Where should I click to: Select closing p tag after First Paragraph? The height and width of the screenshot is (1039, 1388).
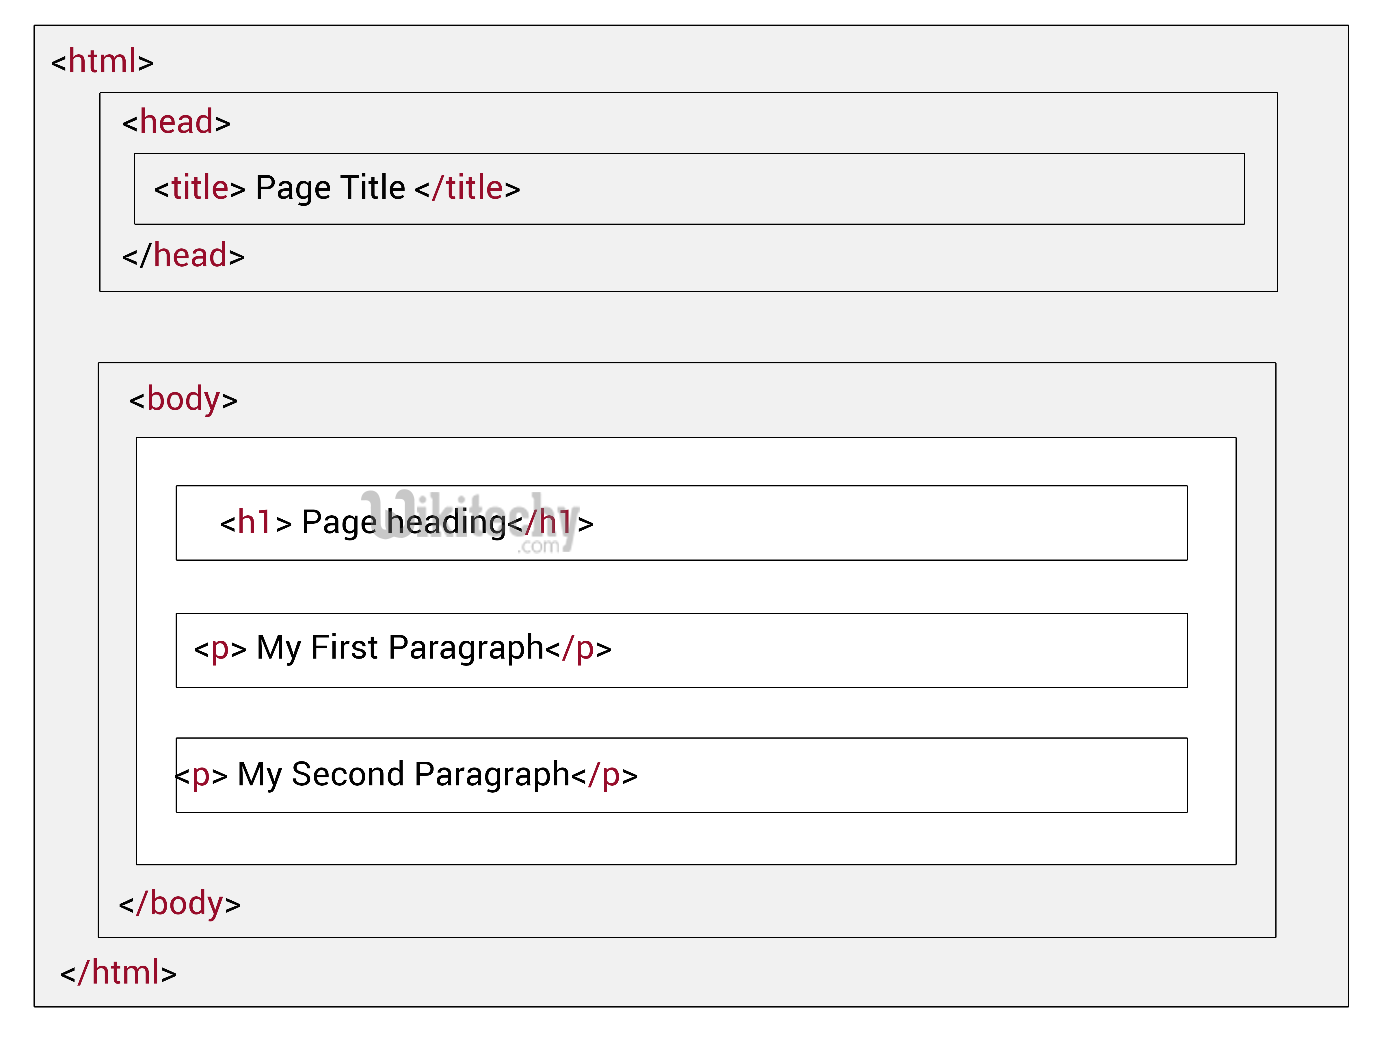(578, 649)
